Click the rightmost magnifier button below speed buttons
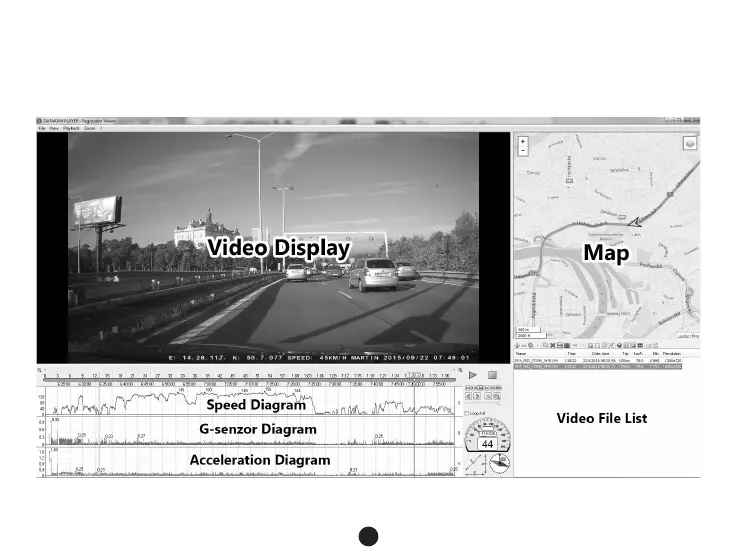 (497, 396)
